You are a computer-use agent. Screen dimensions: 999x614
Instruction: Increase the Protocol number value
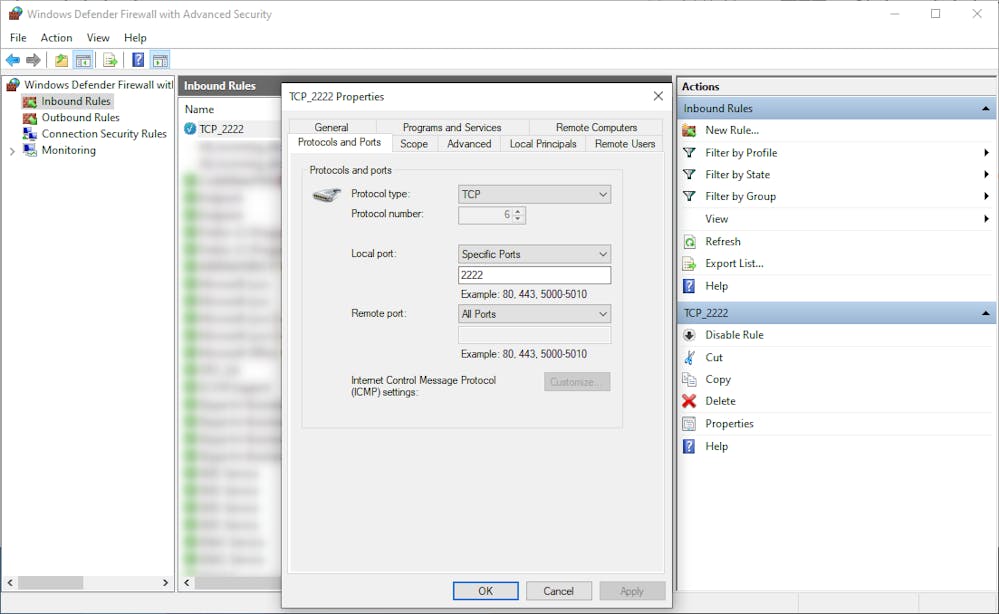[x=518, y=211]
